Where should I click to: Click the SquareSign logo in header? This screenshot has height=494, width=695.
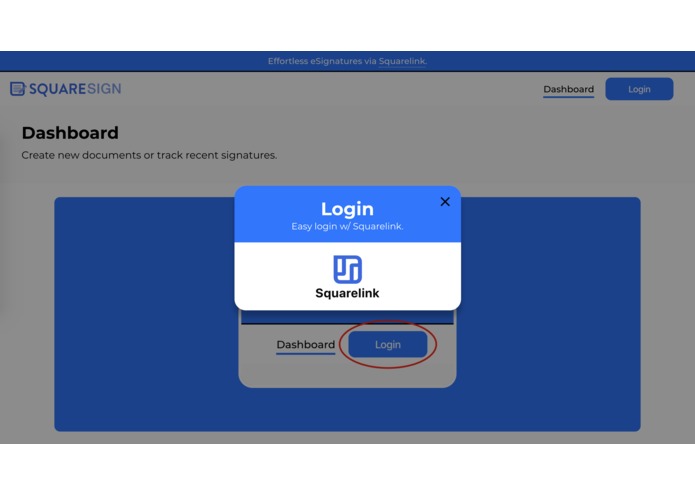(66, 89)
